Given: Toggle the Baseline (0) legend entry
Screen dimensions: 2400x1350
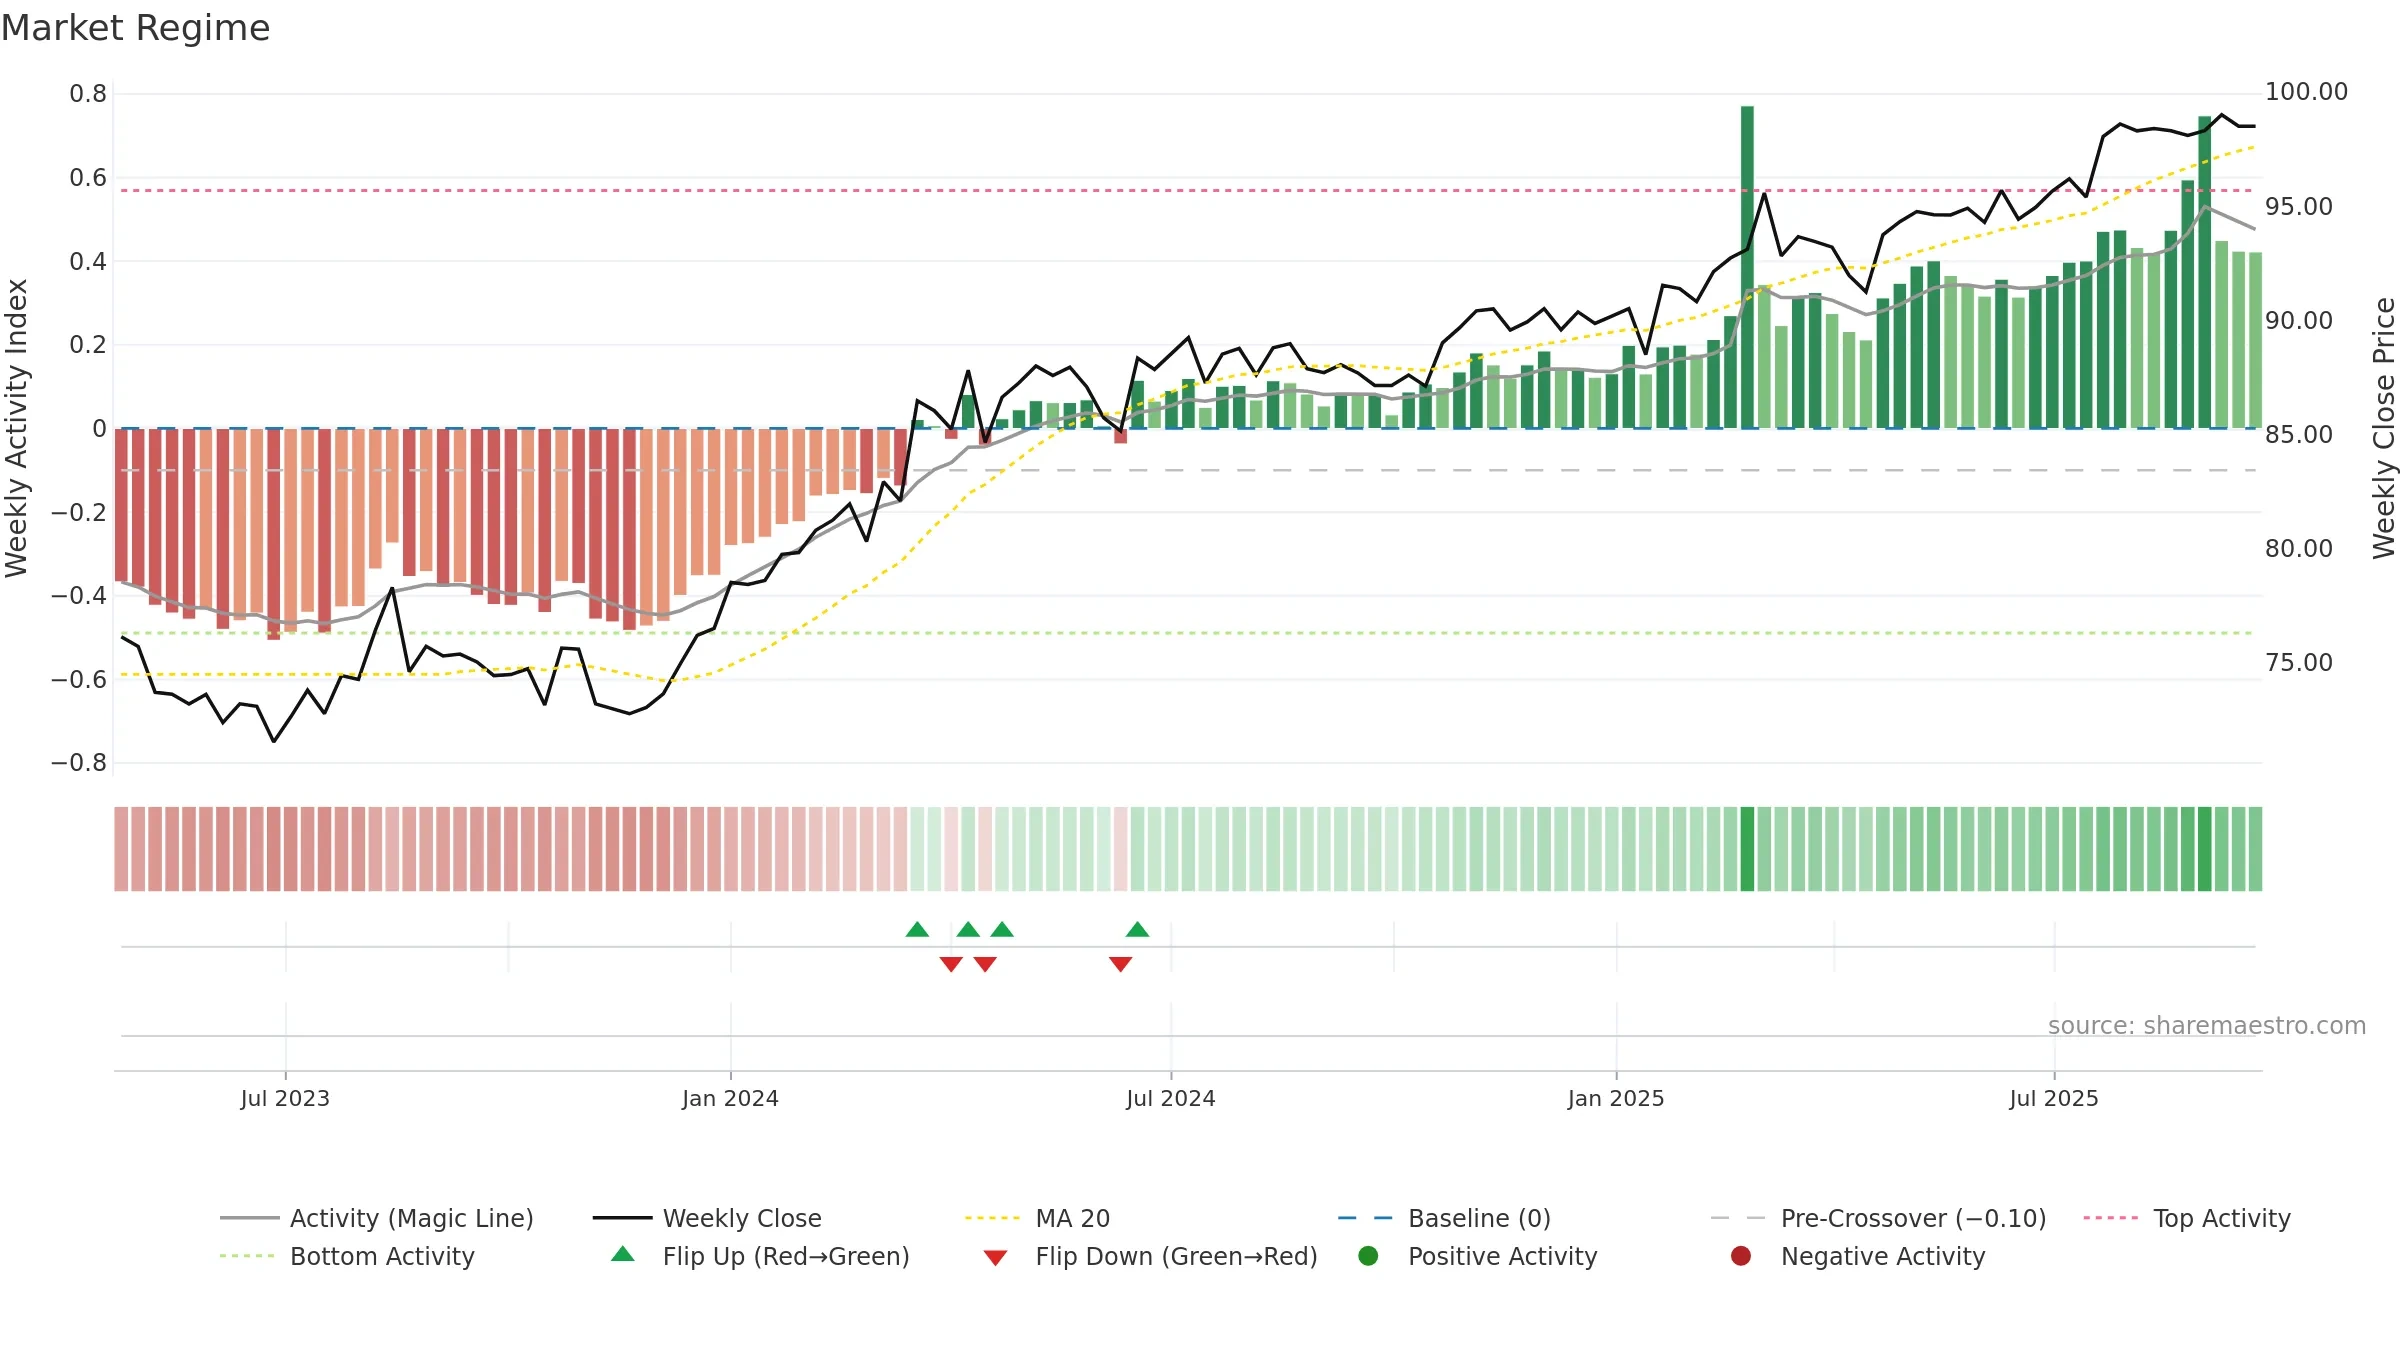Looking at the screenshot, I should 1444,1218.
